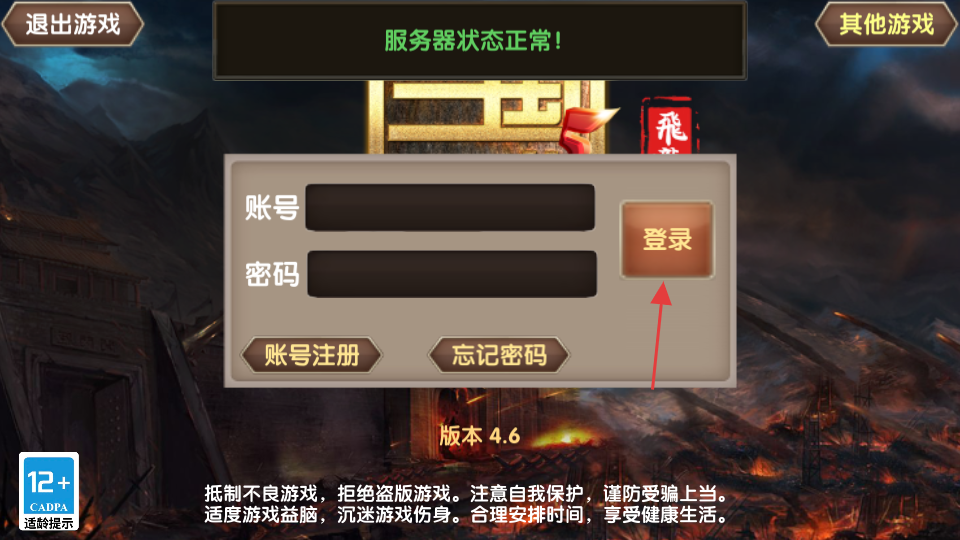Tap the red flaming 5 logo emblem
Viewport: 960px width, 540px height.
(x=586, y=129)
